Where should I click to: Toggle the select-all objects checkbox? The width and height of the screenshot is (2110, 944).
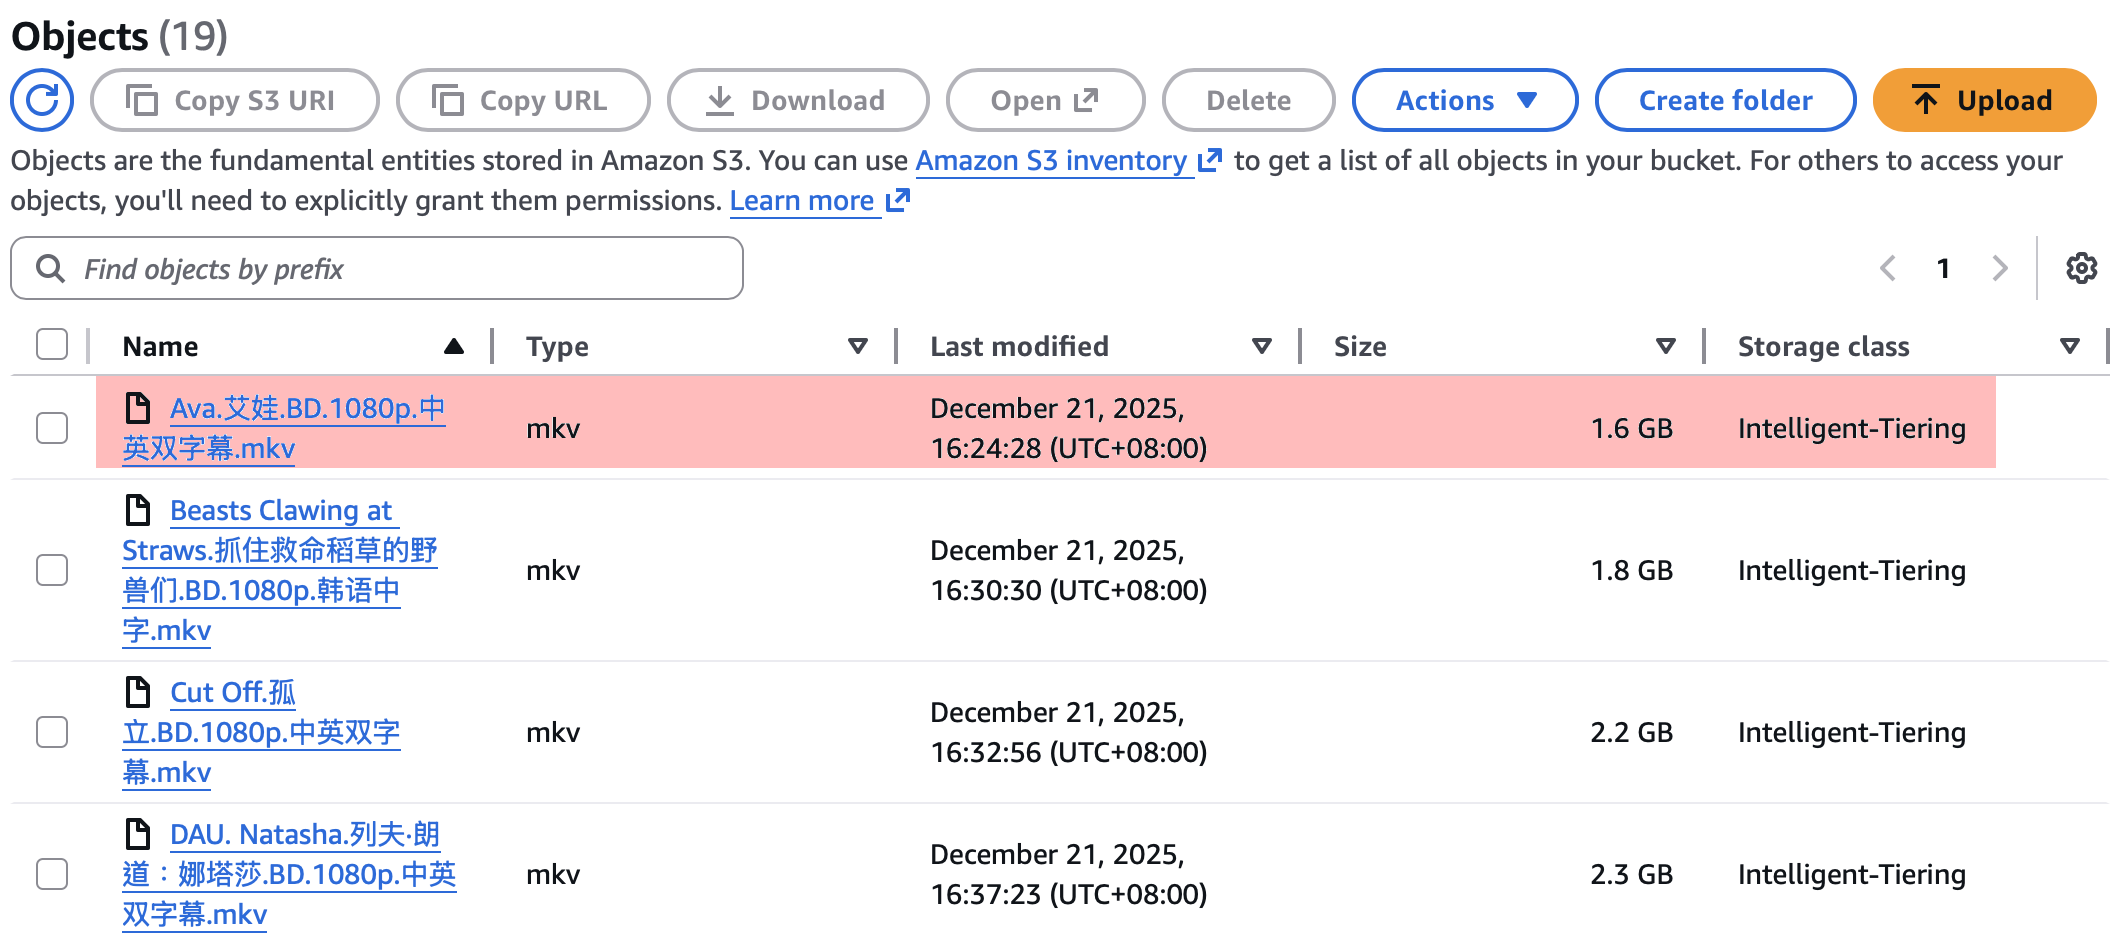pos(52,345)
